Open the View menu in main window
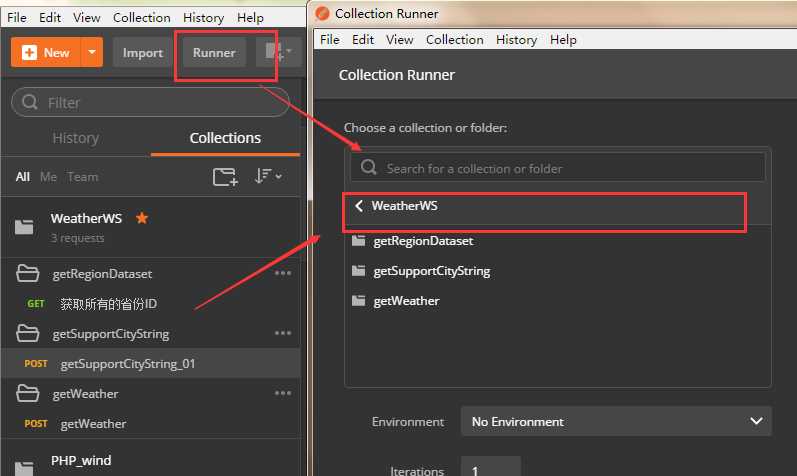The width and height of the screenshot is (797, 476). pyautogui.click(x=86, y=18)
